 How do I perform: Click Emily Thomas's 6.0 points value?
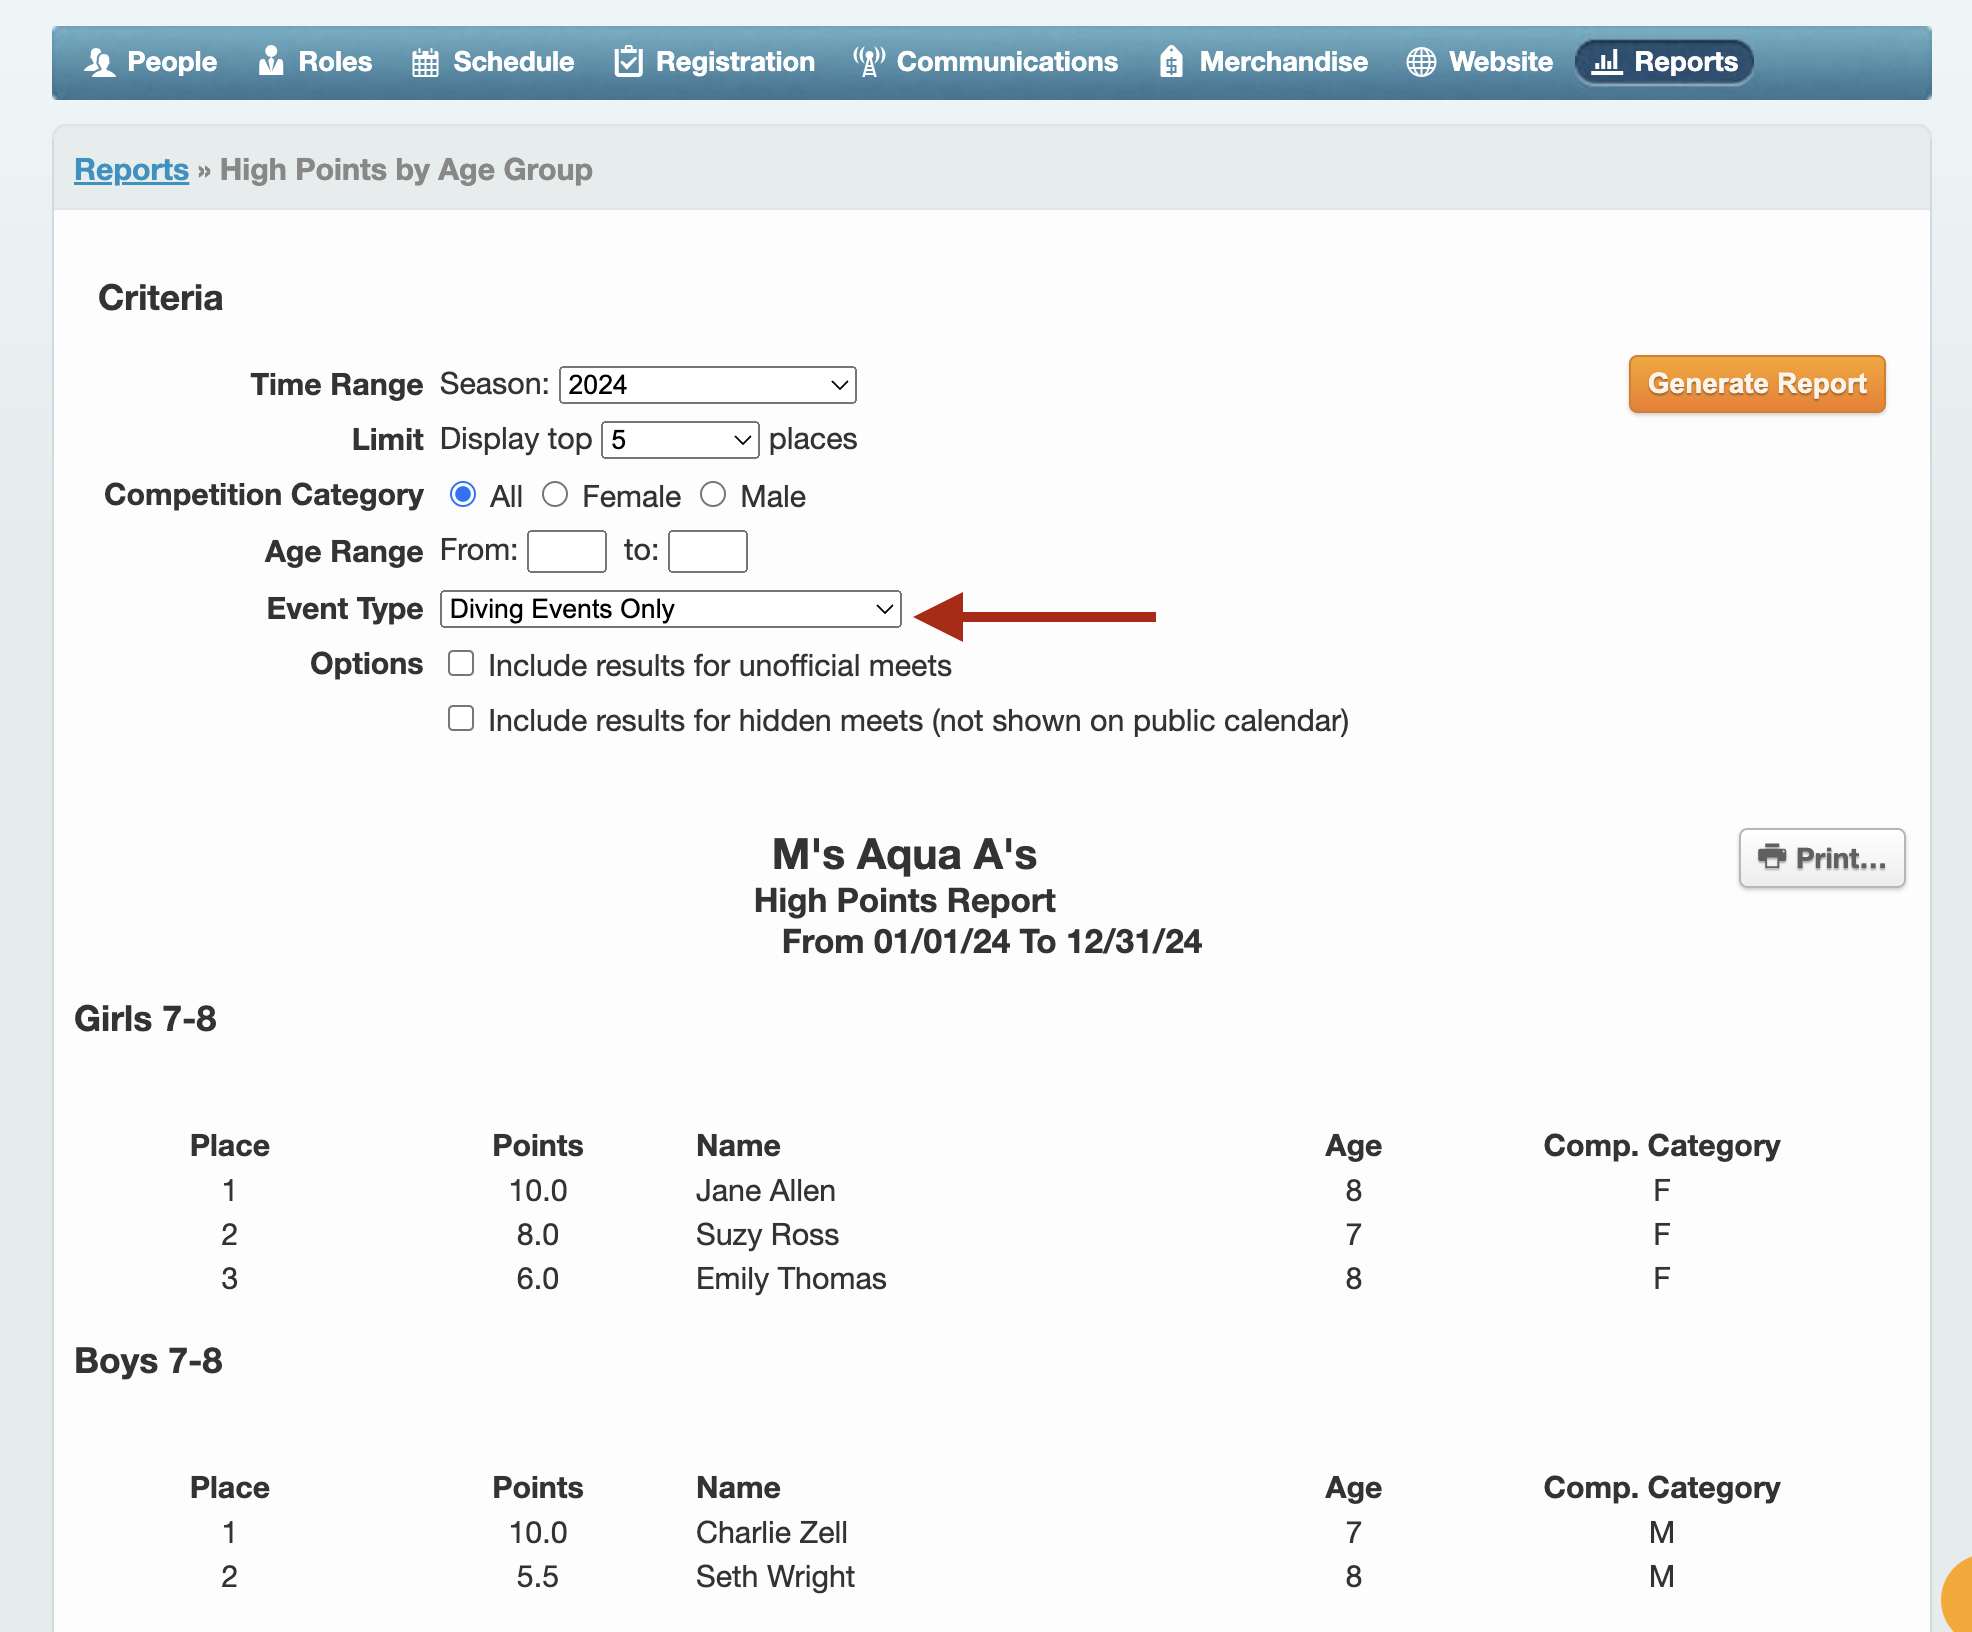pyautogui.click(x=538, y=1278)
